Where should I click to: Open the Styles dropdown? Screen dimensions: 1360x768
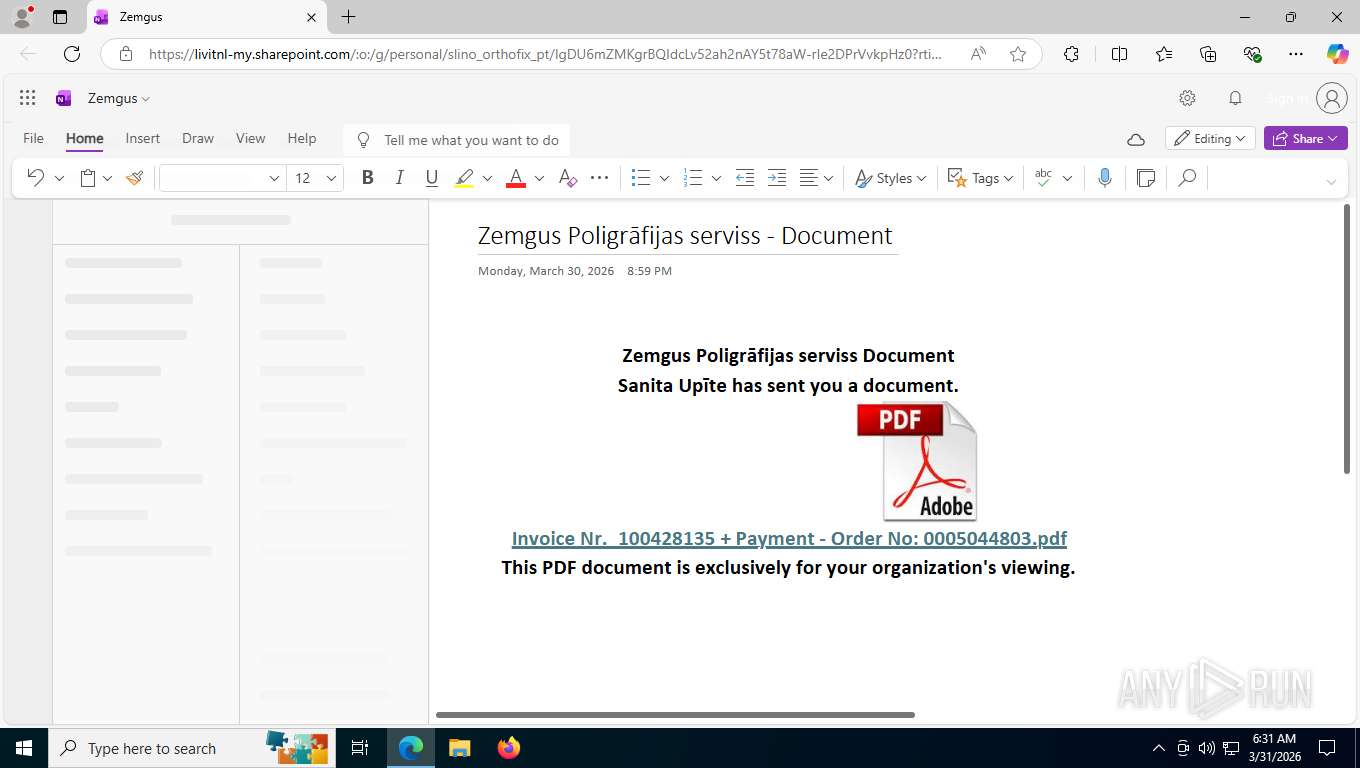890,178
